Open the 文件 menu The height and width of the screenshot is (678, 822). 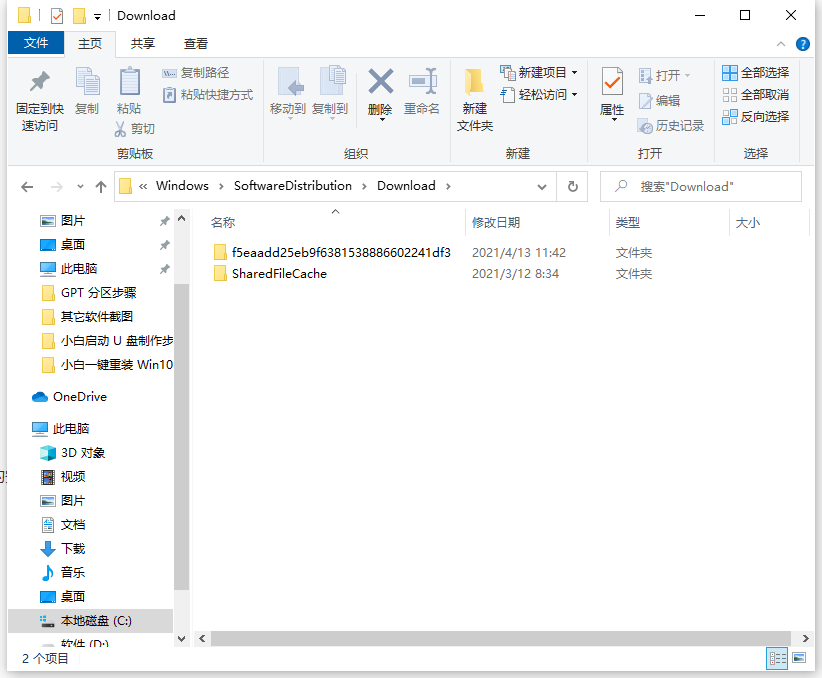point(36,43)
